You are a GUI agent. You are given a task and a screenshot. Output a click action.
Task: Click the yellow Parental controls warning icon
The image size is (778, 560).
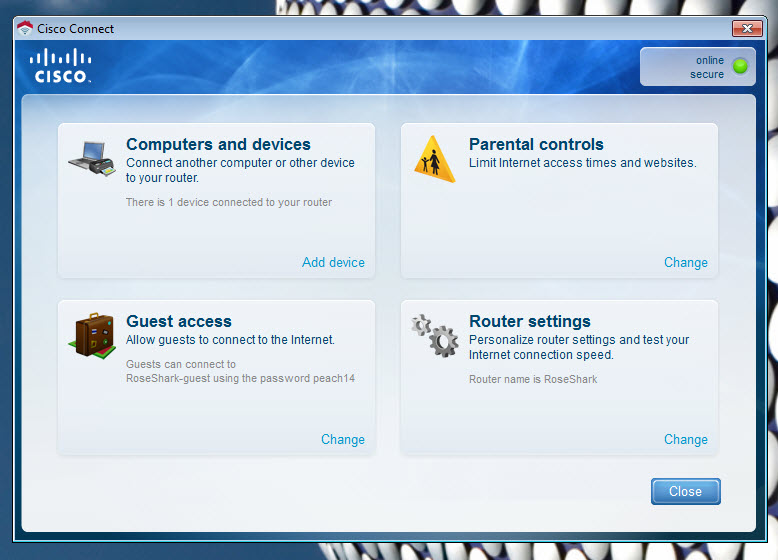pos(435,159)
